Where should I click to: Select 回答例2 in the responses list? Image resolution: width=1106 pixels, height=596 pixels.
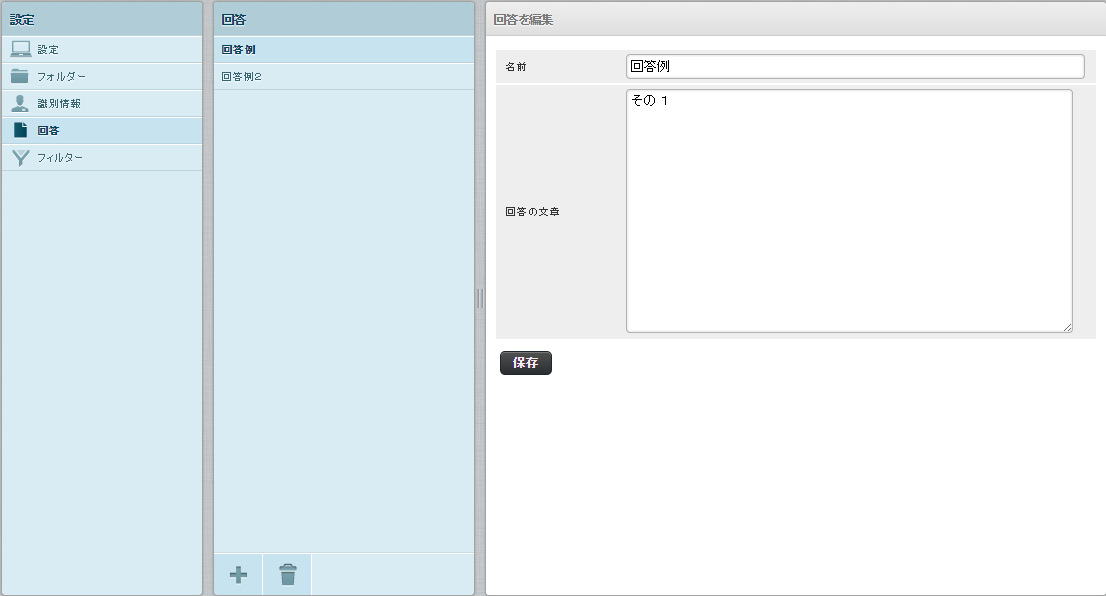344,76
